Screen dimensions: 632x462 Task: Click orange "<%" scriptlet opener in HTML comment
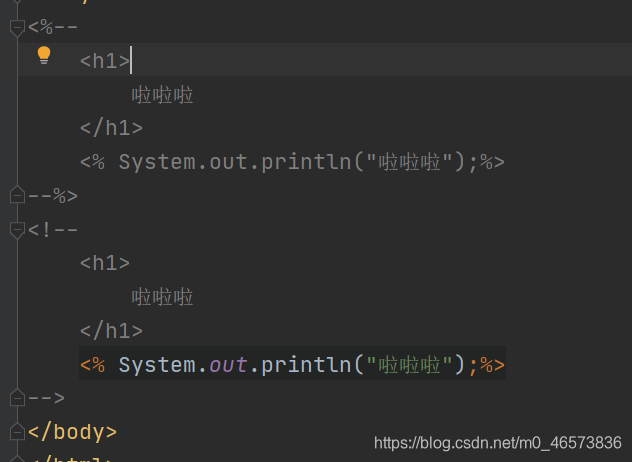pos(93,365)
